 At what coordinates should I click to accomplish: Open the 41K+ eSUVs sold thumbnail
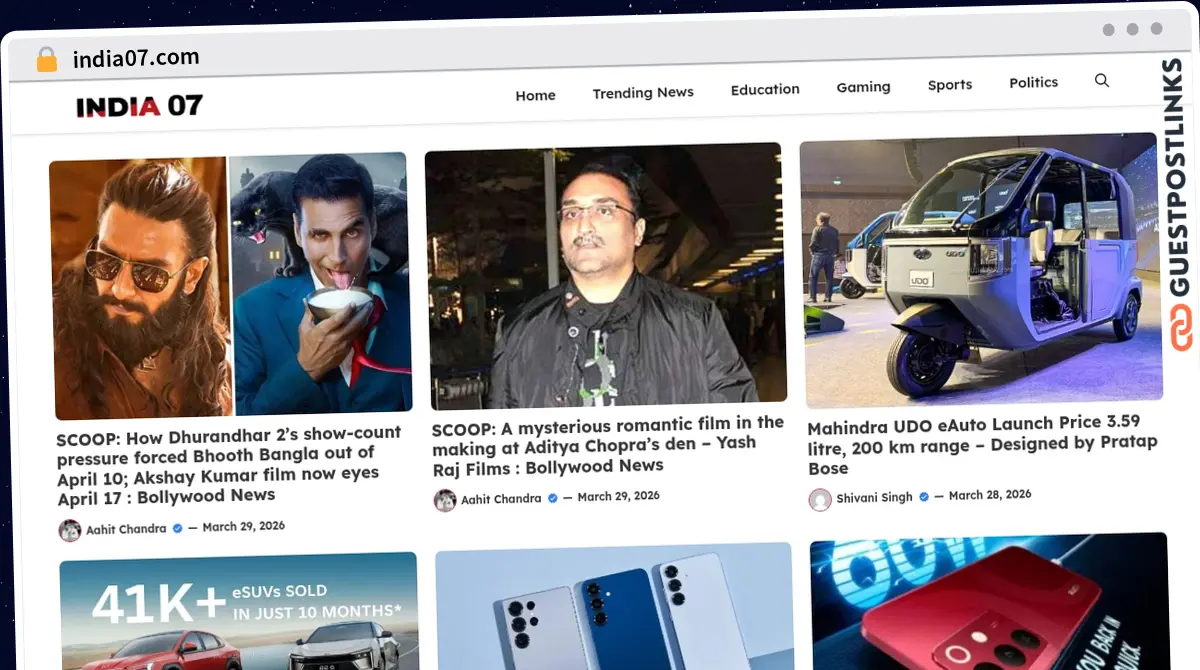[x=240, y=612]
